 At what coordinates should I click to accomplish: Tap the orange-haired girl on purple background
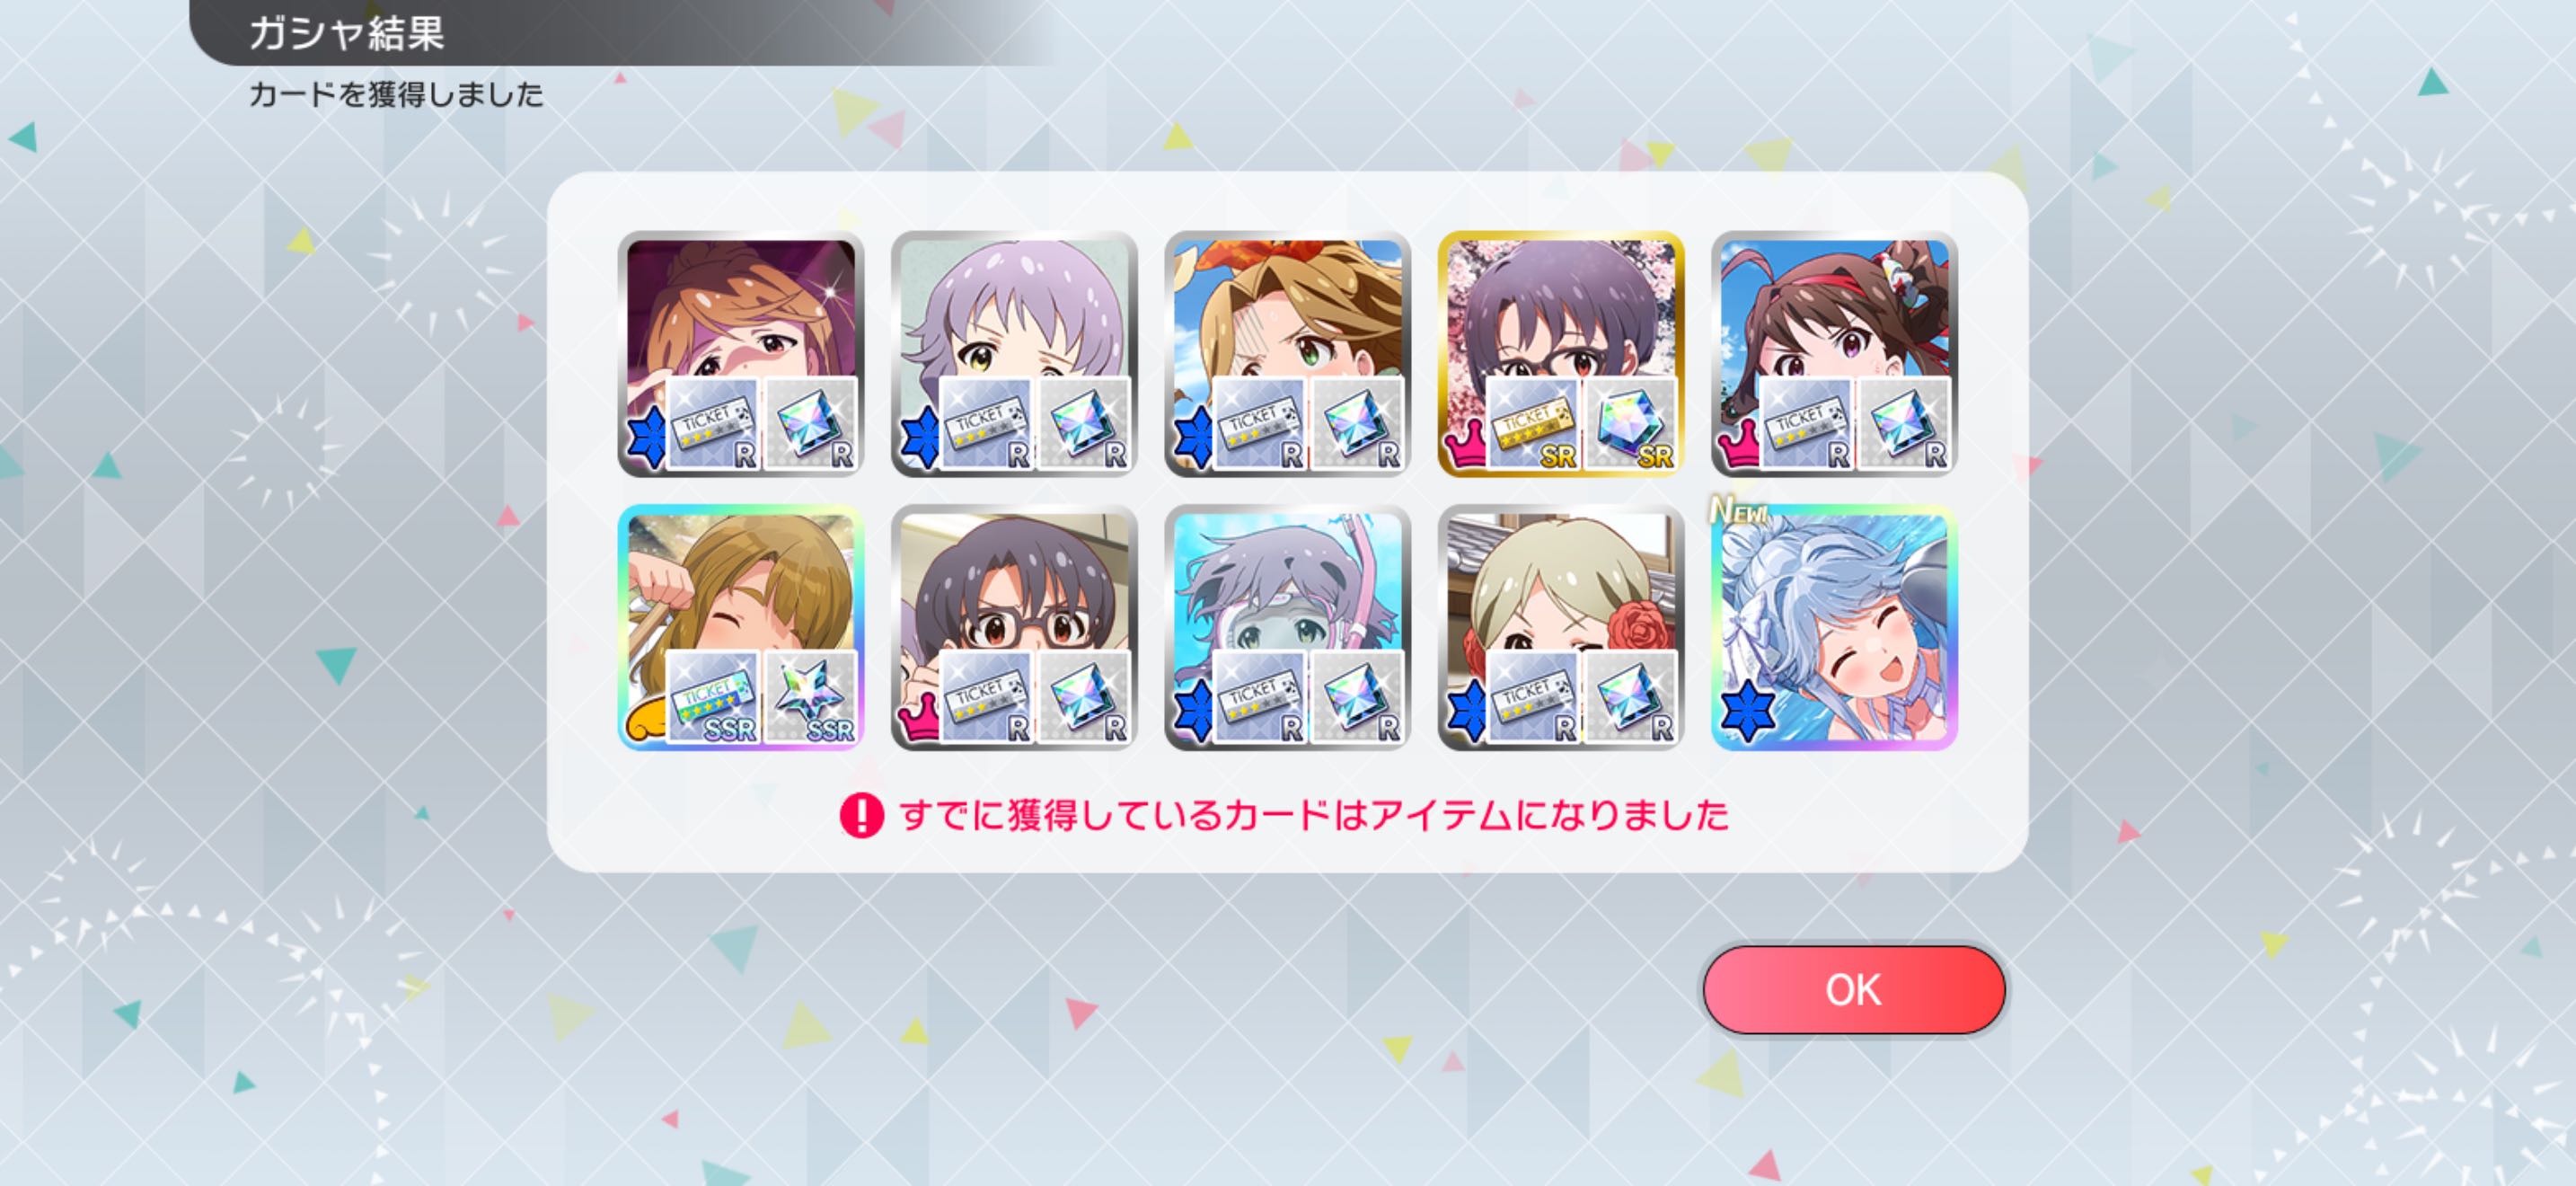coord(741,353)
